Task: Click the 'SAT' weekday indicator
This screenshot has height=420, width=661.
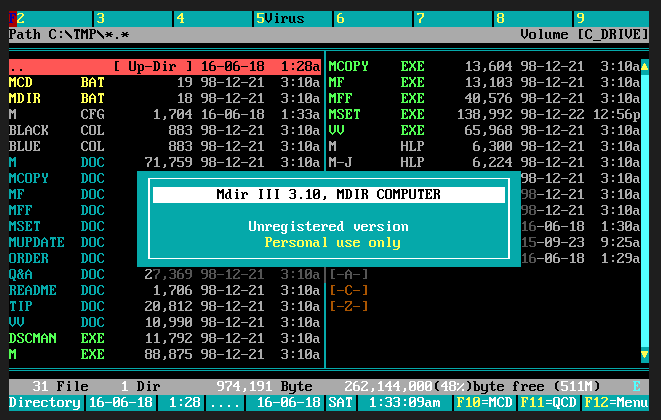Action: pyautogui.click(x=341, y=402)
